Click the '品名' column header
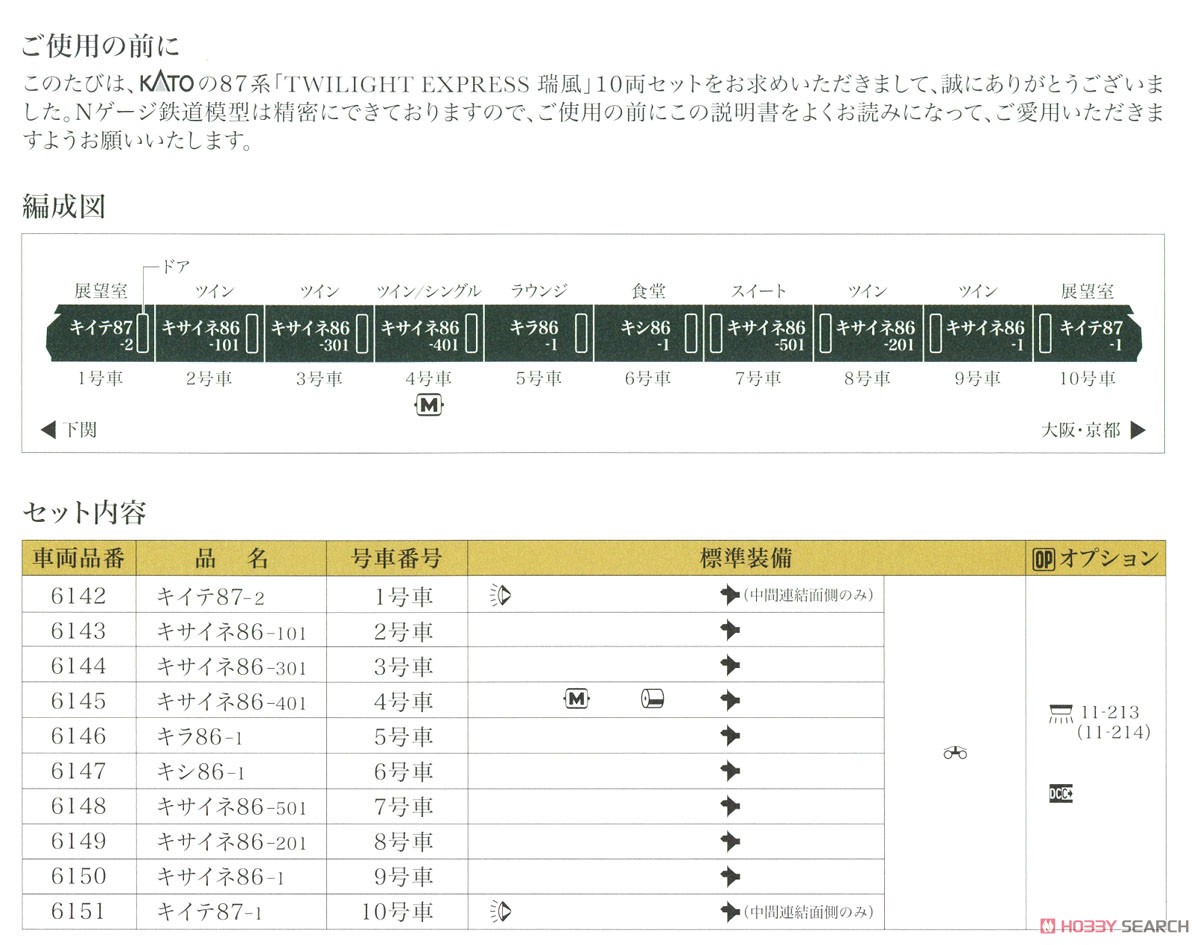 [231, 559]
